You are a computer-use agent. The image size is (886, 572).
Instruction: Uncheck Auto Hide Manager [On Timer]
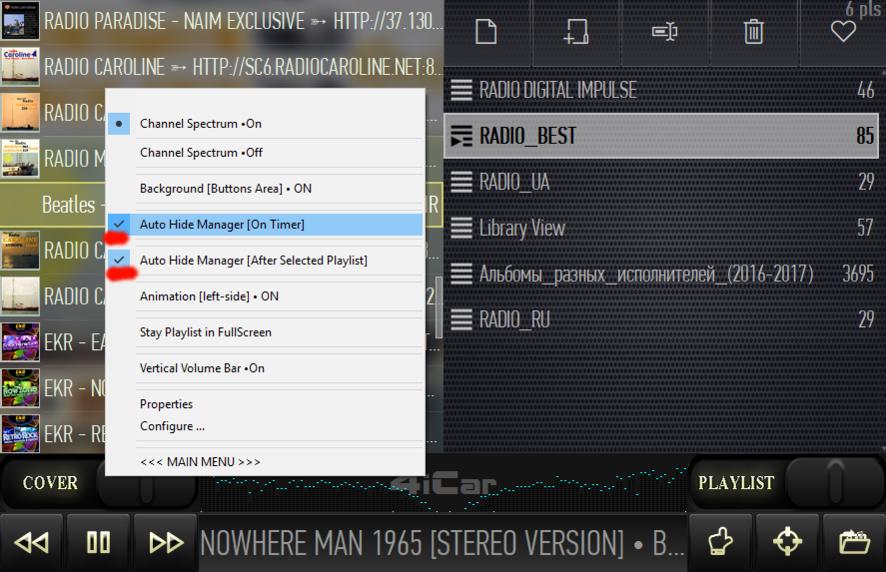coord(222,224)
